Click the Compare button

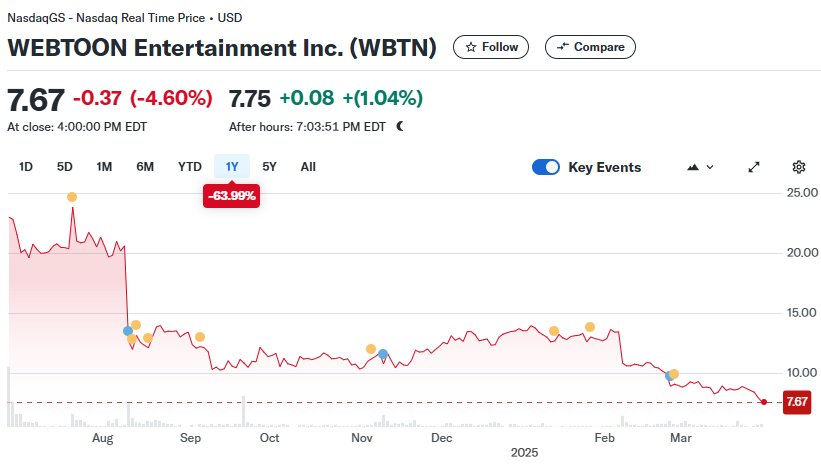(x=590, y=47)
